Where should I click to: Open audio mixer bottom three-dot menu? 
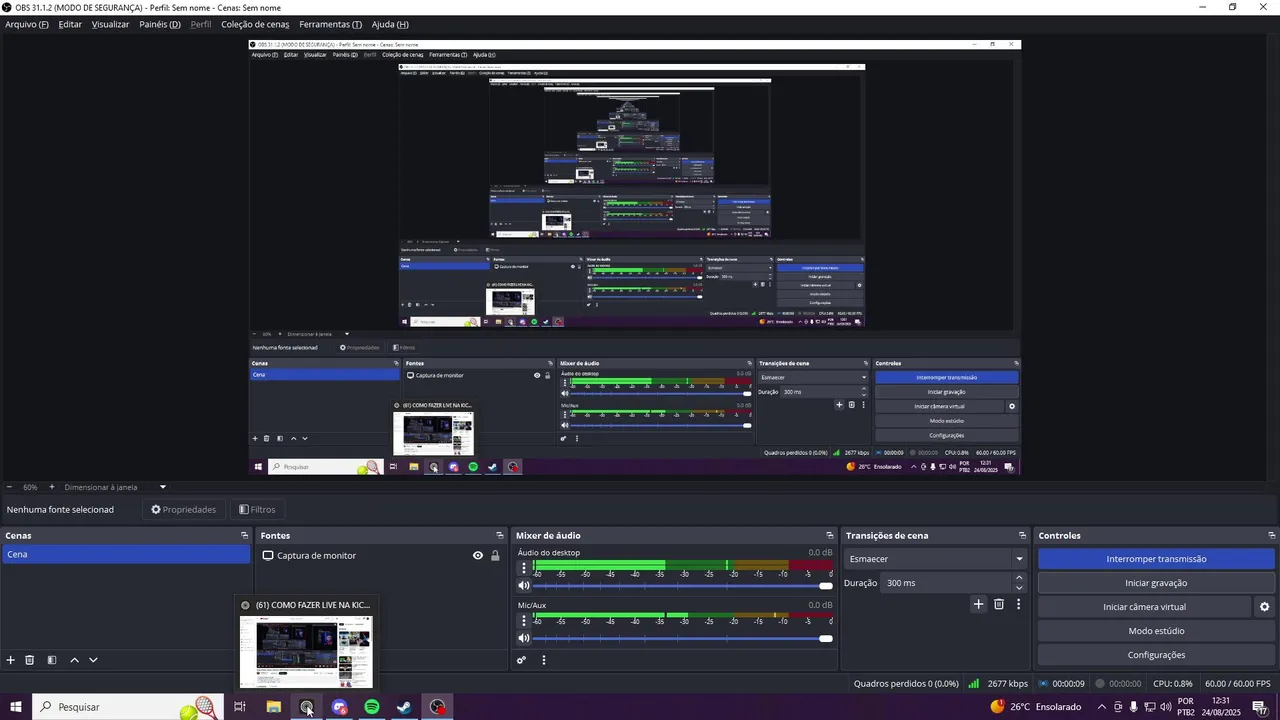544,660
